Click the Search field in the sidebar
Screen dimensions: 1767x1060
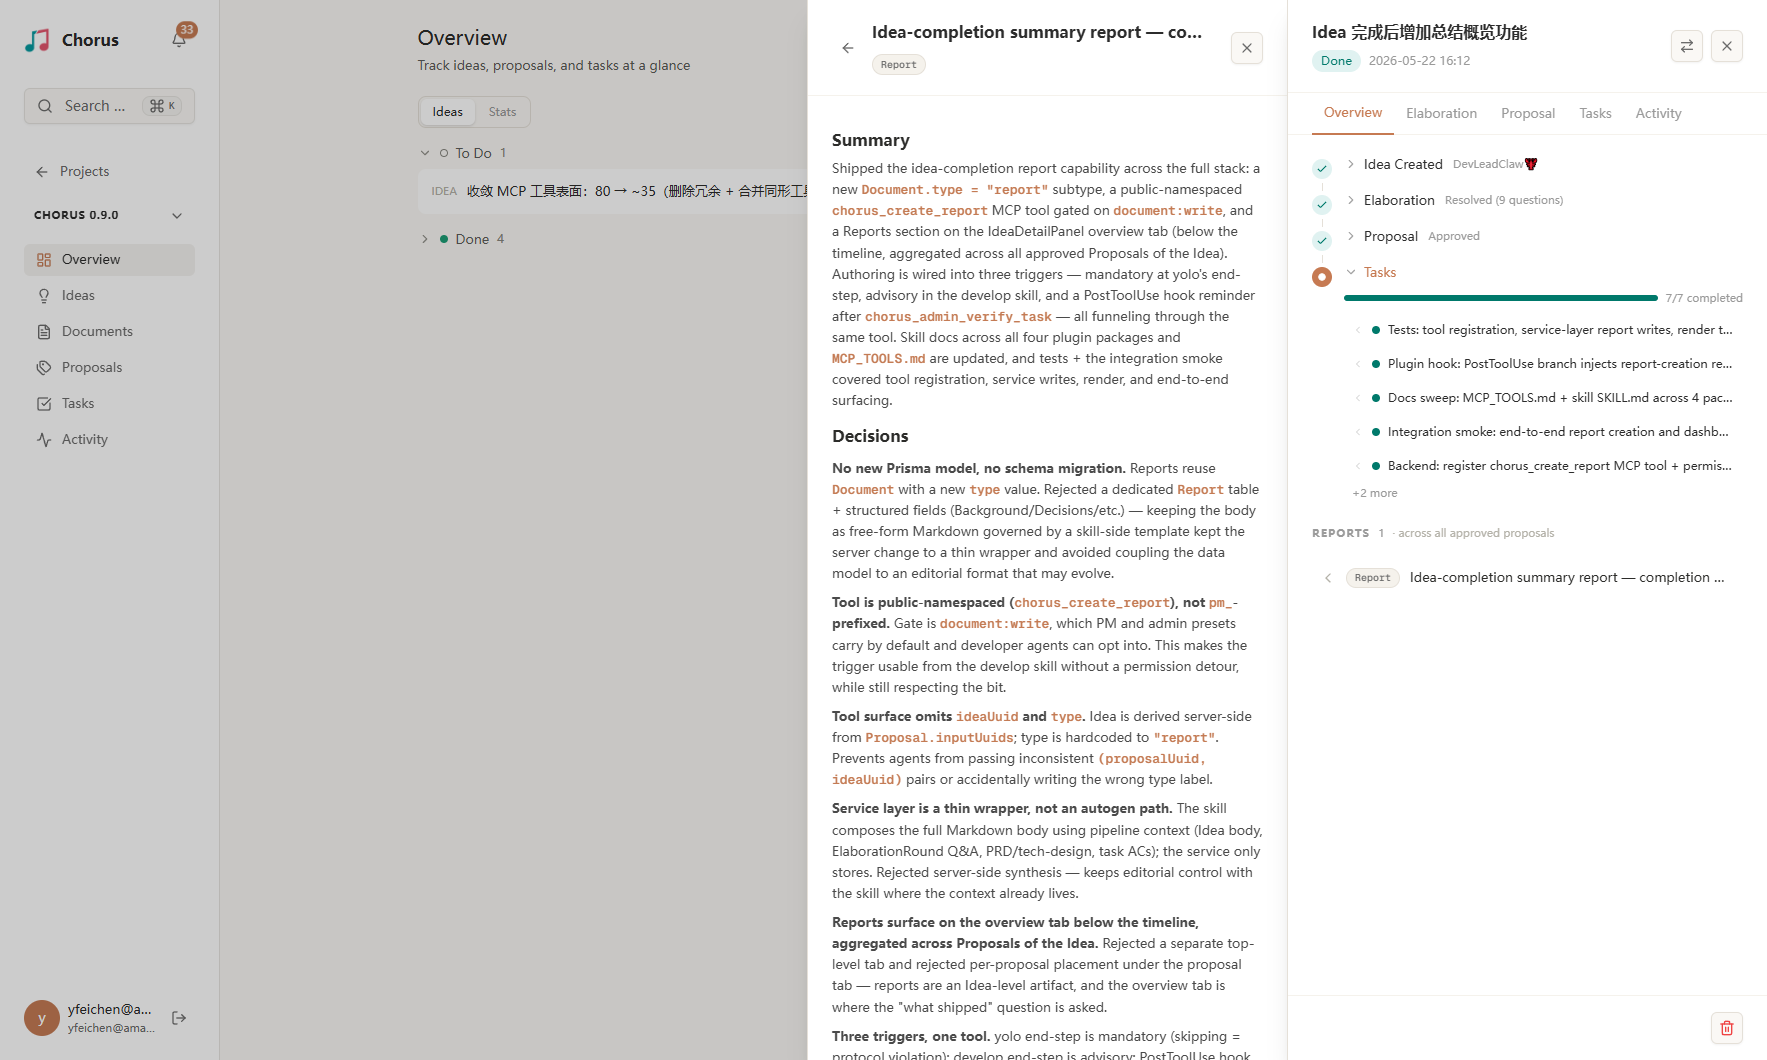click(x=109, y=106)
